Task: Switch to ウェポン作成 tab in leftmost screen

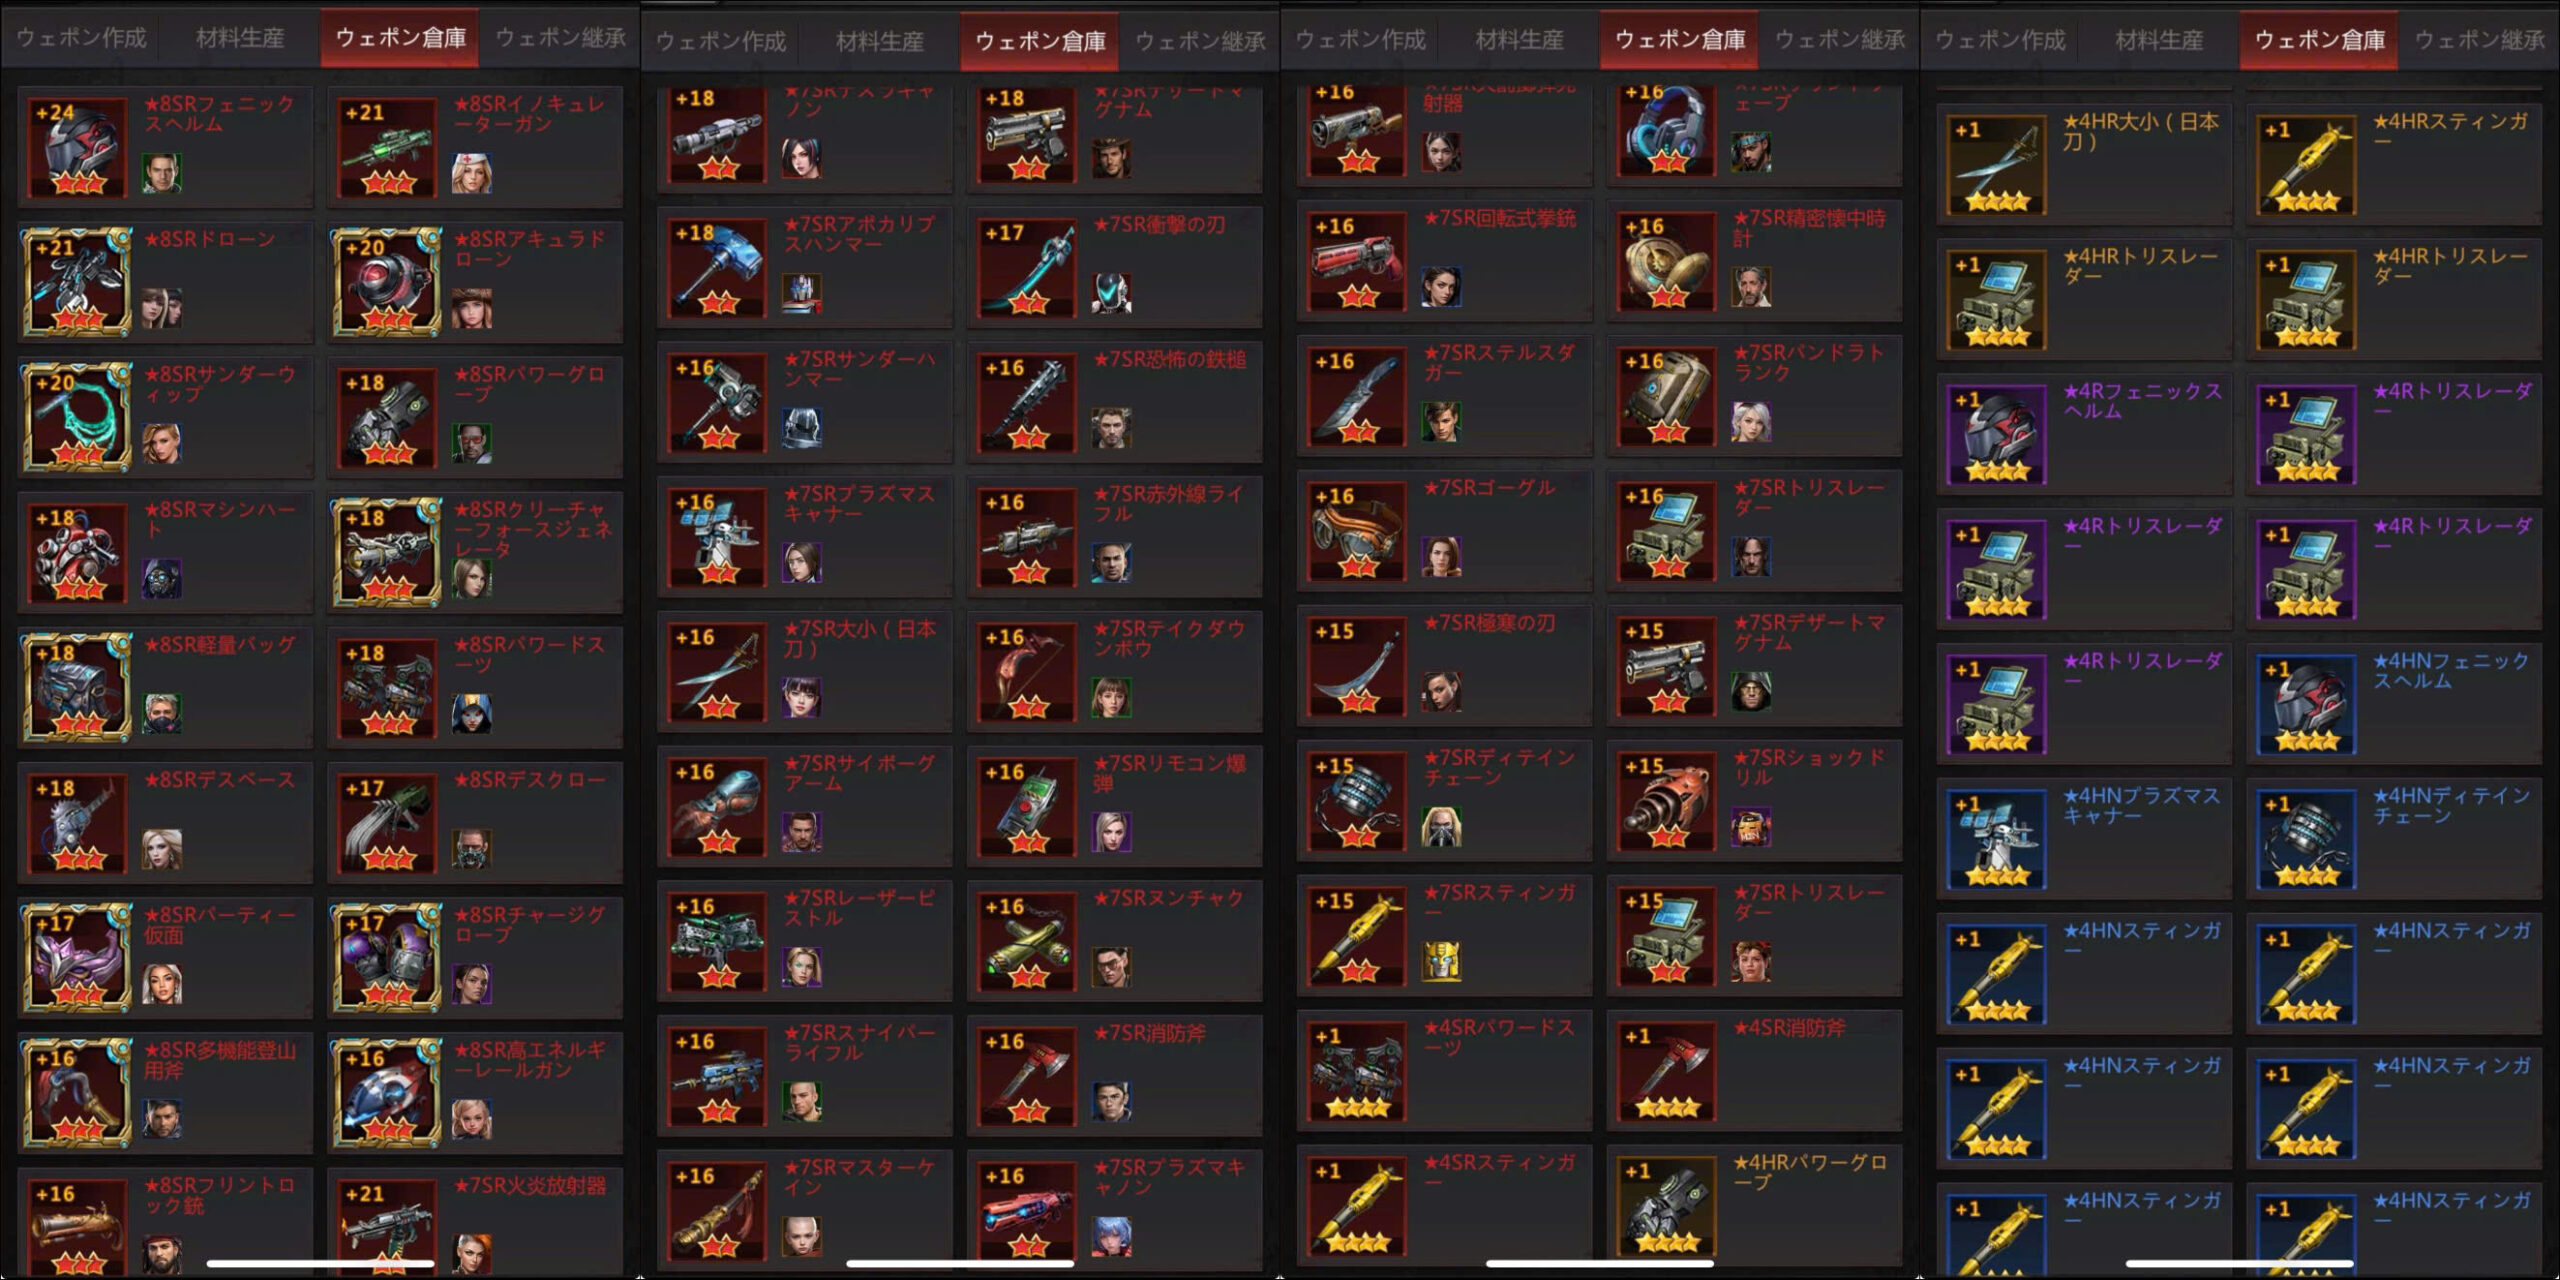Action: (x=82, y=38)
